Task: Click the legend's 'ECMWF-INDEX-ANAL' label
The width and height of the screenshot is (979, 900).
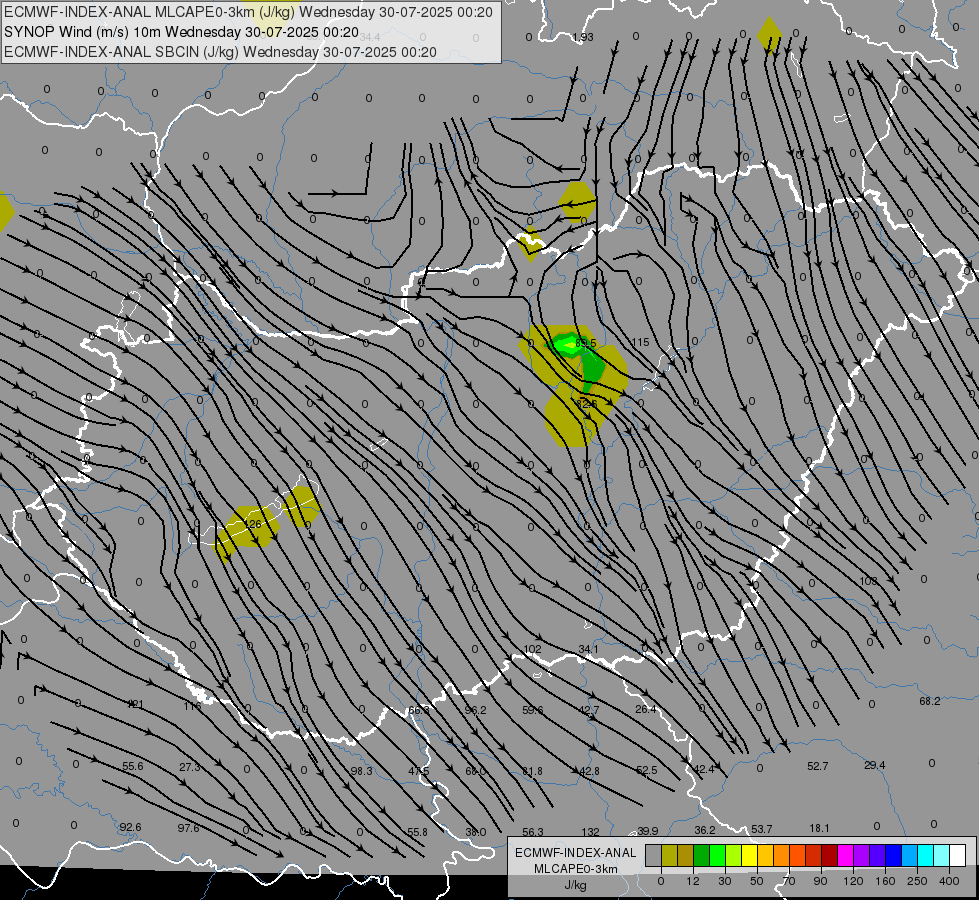Action: click(576, 853)
